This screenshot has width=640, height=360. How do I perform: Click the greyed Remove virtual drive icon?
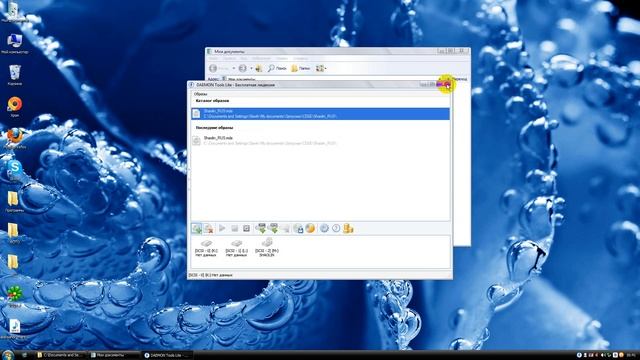(x=285, y=229)
